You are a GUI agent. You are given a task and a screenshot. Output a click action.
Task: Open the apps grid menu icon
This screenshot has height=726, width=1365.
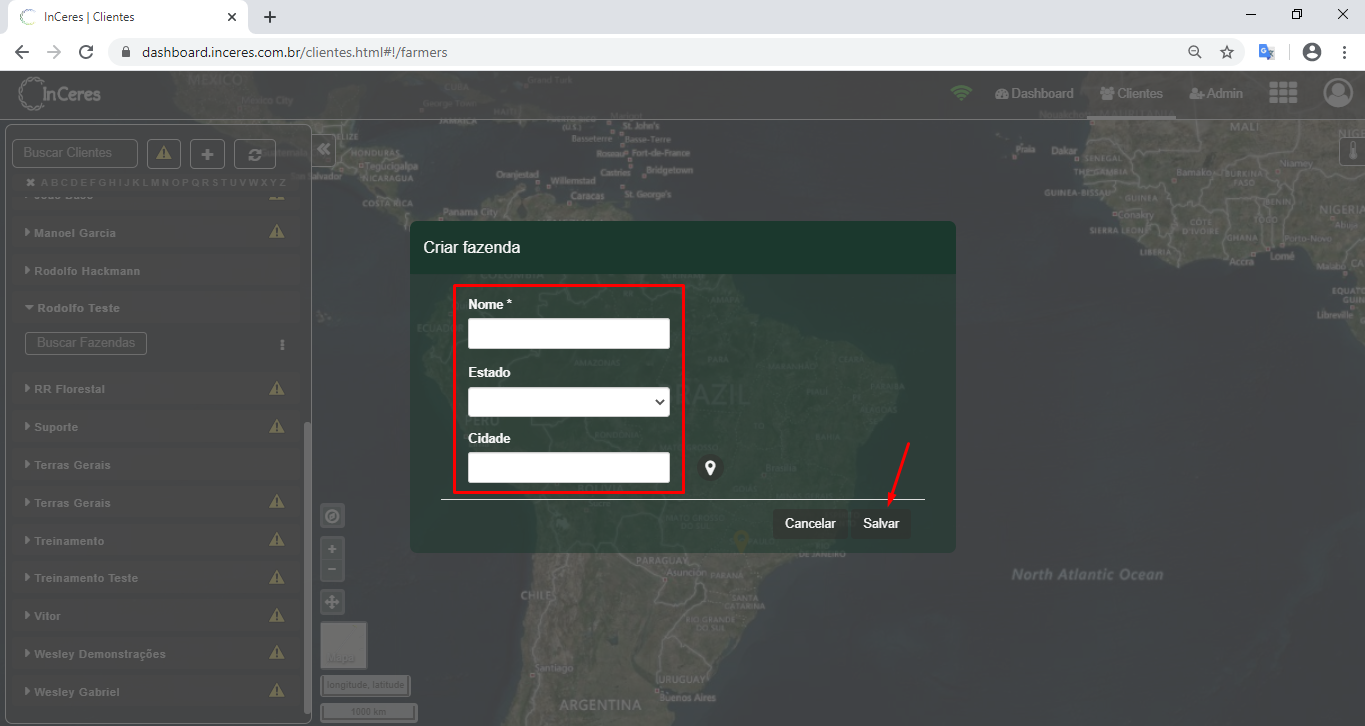1283,93
